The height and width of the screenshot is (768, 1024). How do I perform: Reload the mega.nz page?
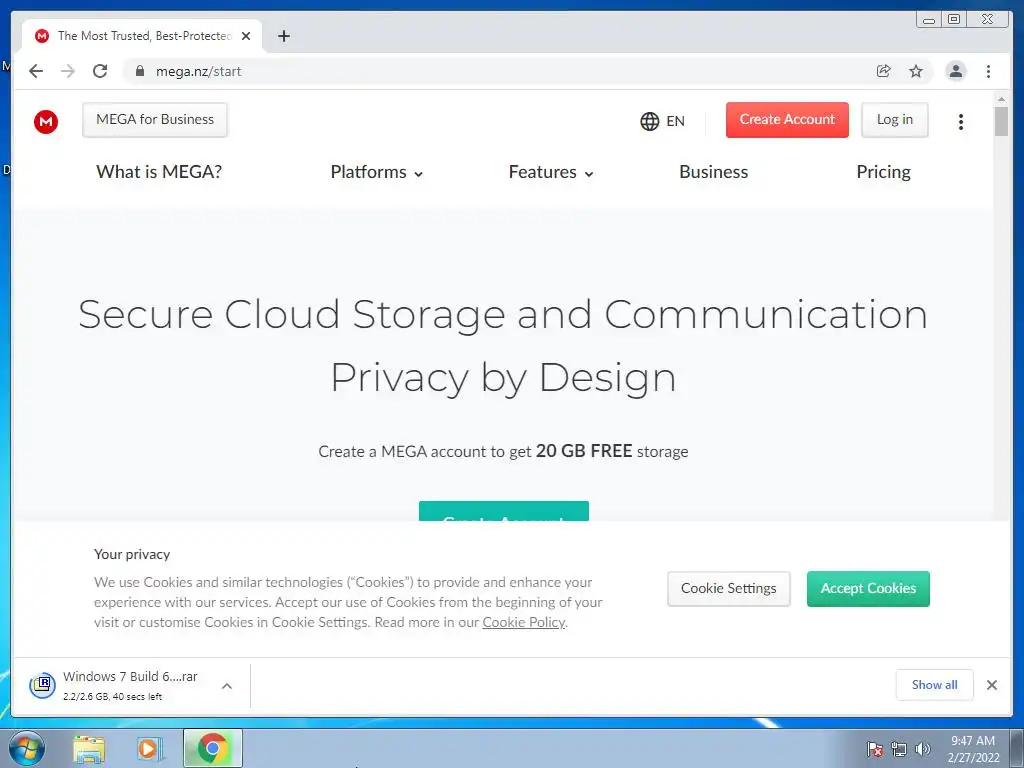click(x=100, y=71)
